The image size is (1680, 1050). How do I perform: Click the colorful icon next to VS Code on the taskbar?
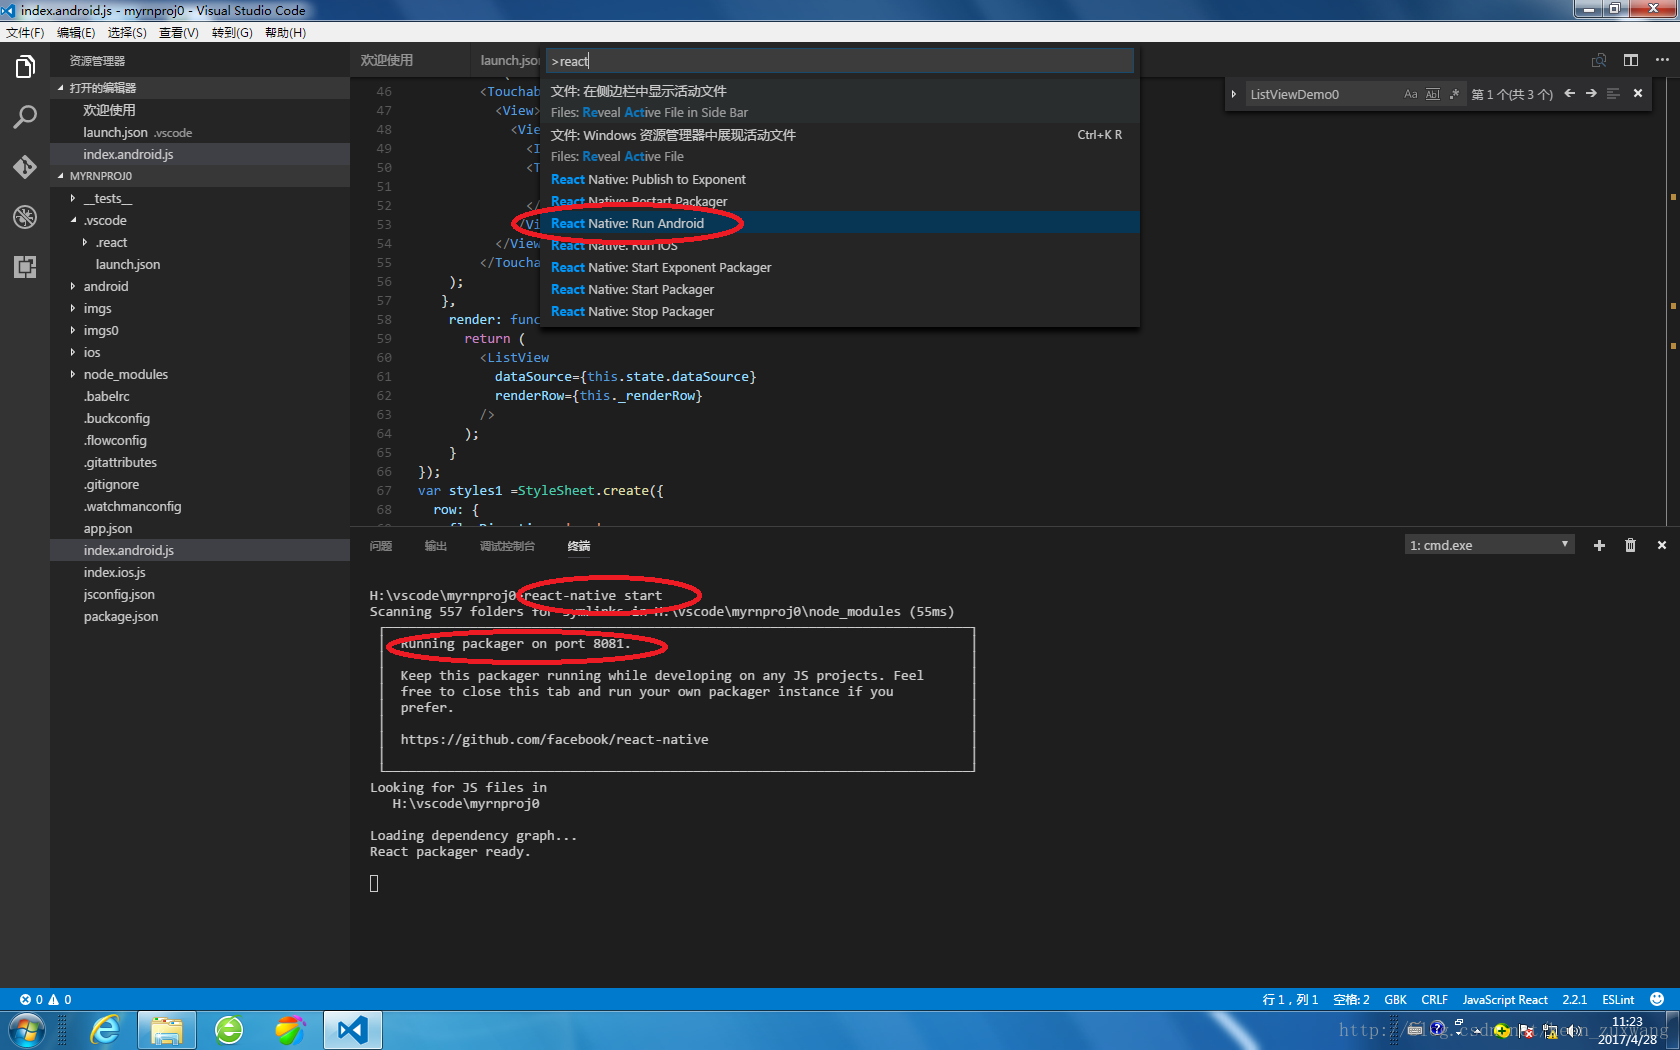pyautogui.click(x=290, y=1030)
